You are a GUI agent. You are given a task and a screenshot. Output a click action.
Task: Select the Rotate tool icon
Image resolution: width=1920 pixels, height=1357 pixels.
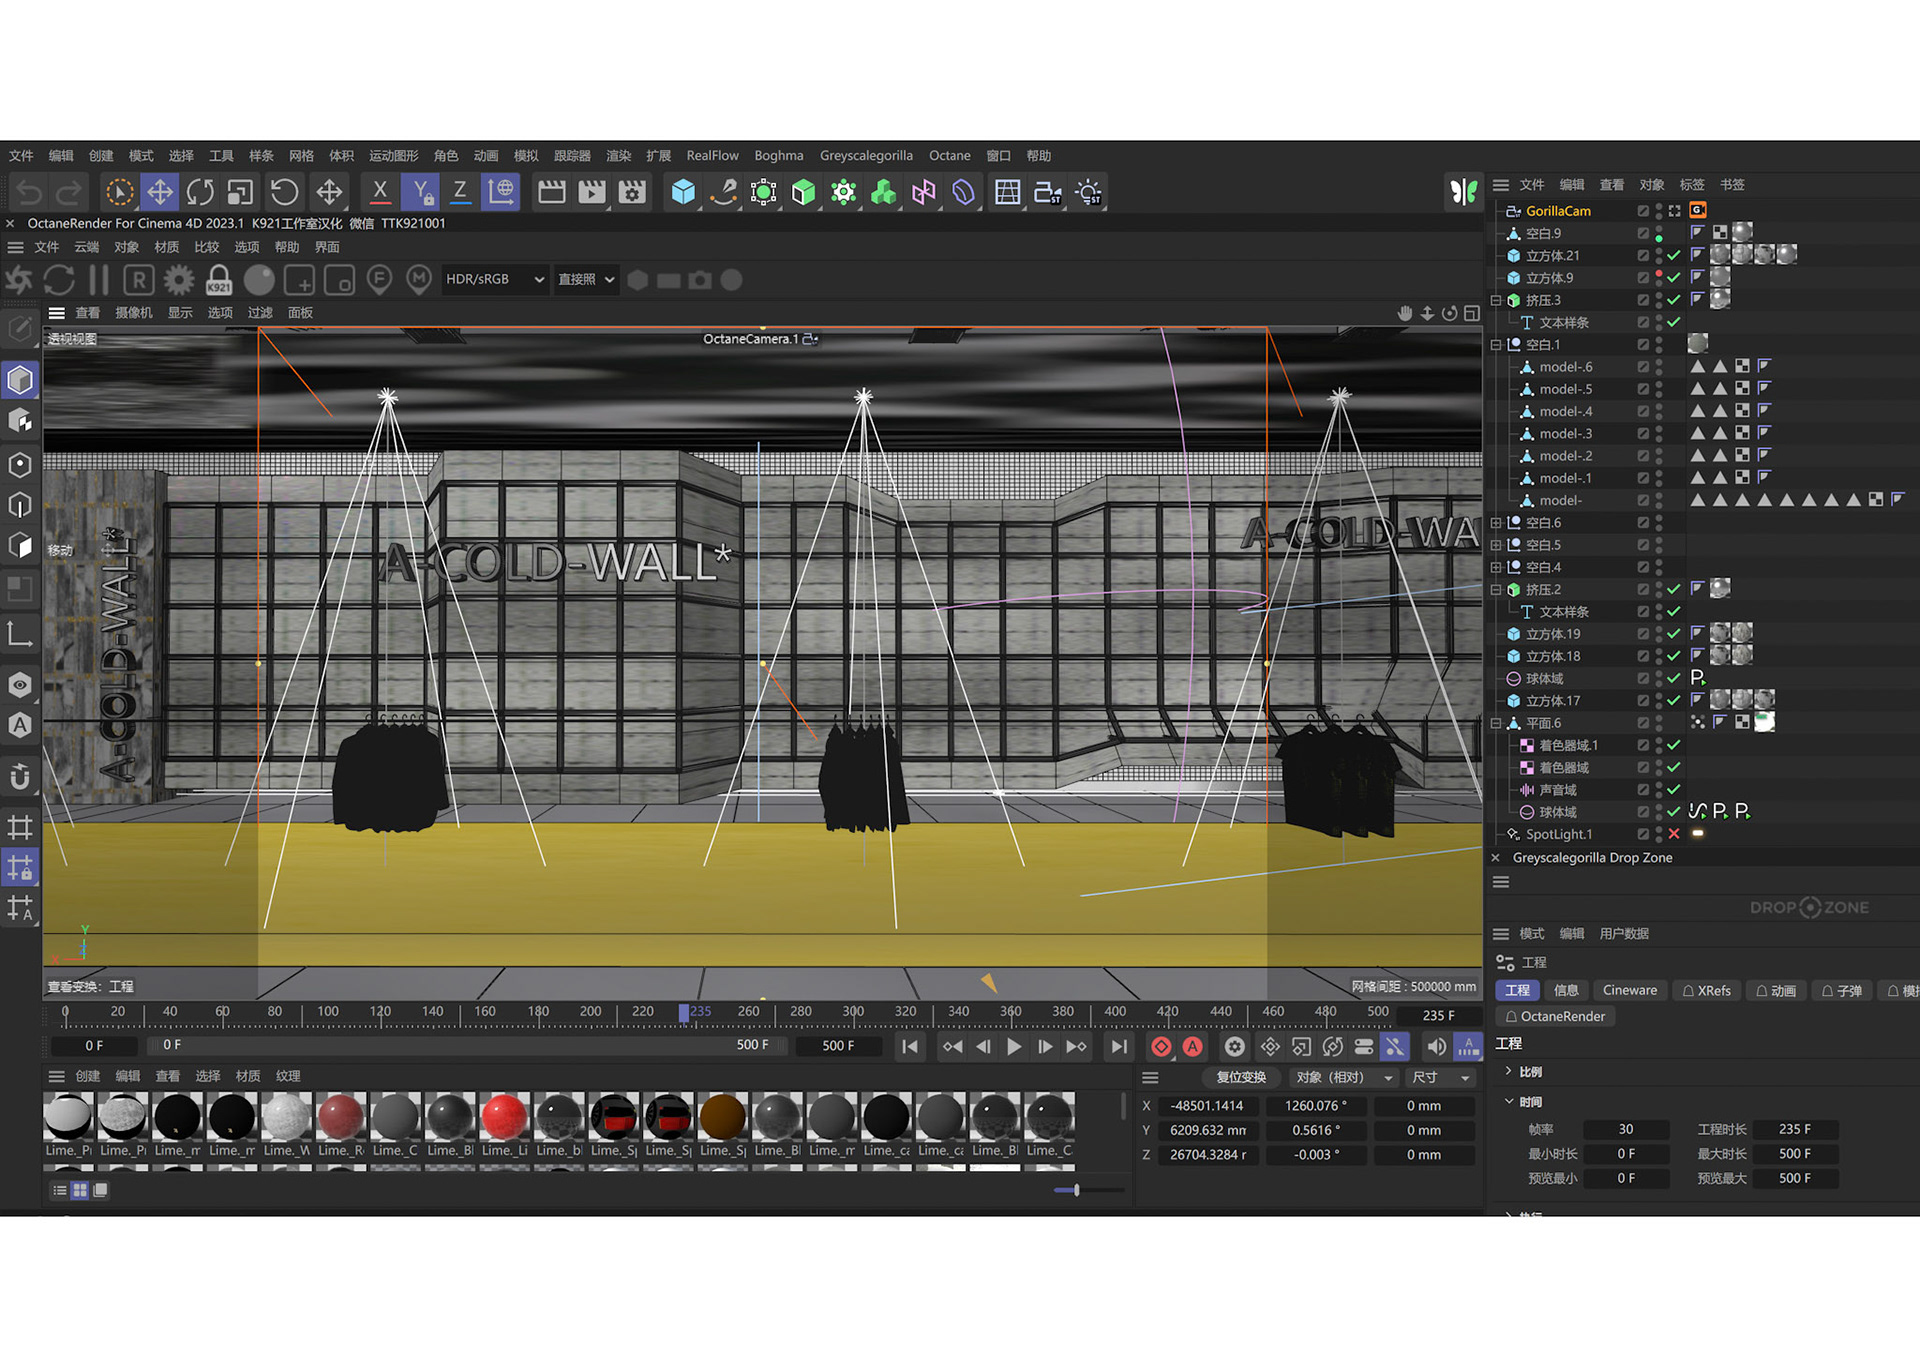200,192
